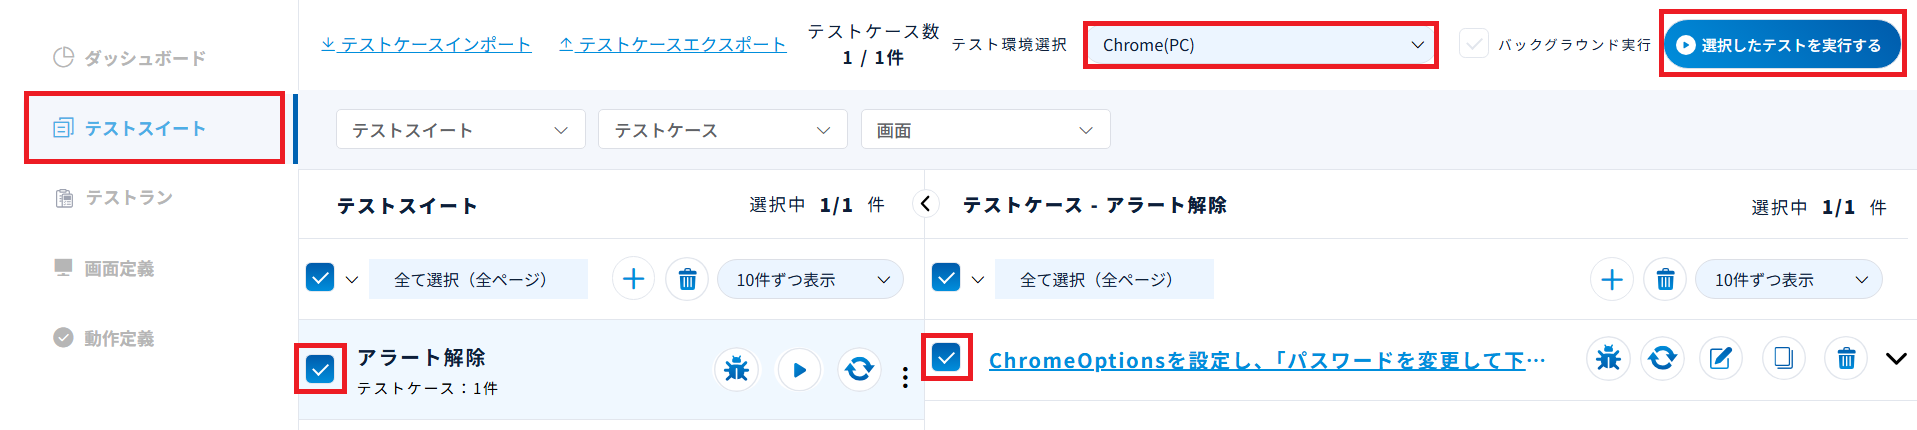This screenshot has height=430, width=1917.
Task: Collapse the test suite panel with left arrow
Action: pyautogui.click(x=926, y=204)
